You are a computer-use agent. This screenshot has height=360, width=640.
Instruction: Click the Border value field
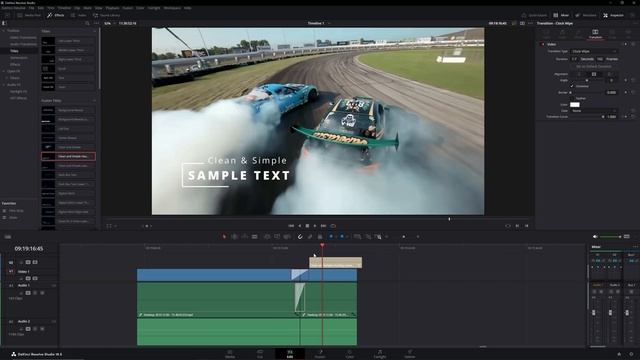[611, 93]
